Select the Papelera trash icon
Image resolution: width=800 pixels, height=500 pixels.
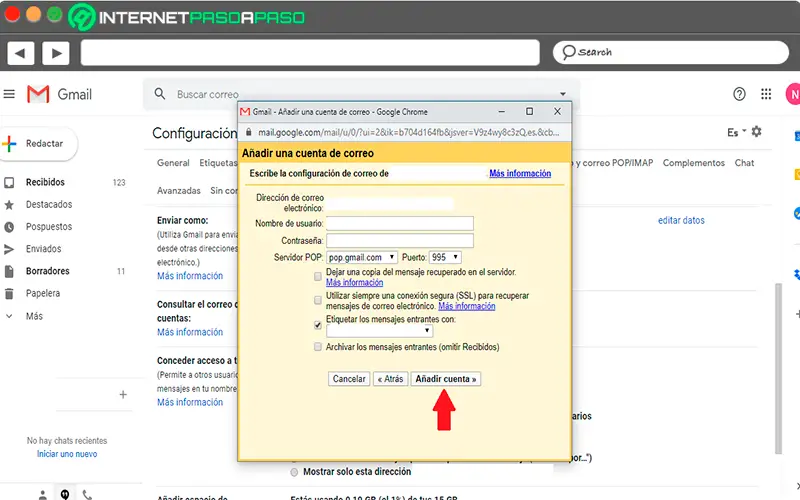point(9,294)
